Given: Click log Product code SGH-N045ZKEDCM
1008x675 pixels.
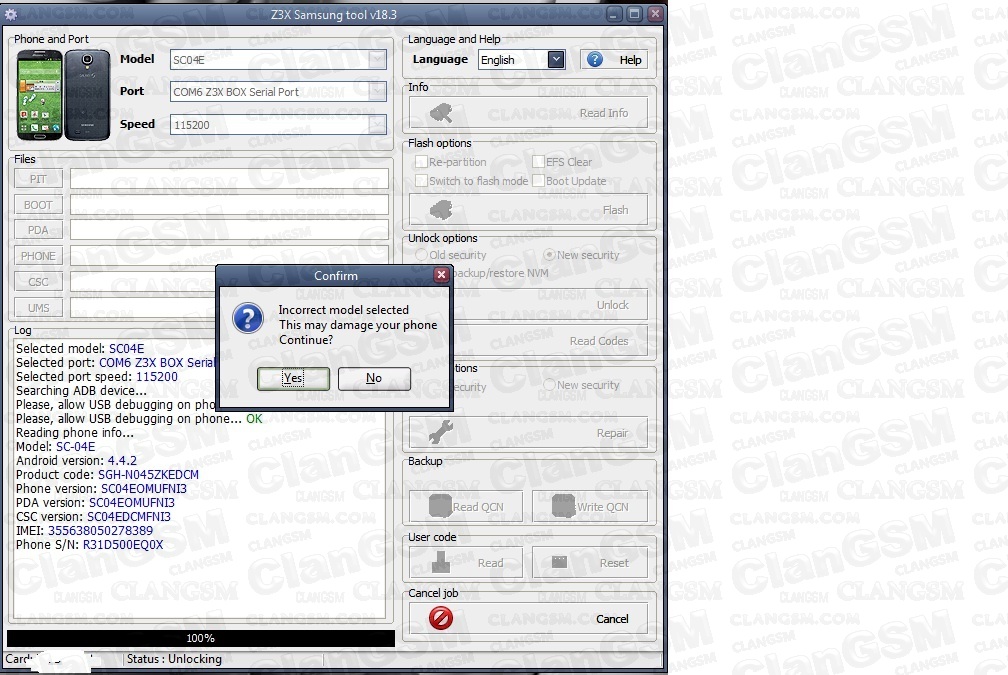Looking at the screenshot, I should [x=148, y=475].
